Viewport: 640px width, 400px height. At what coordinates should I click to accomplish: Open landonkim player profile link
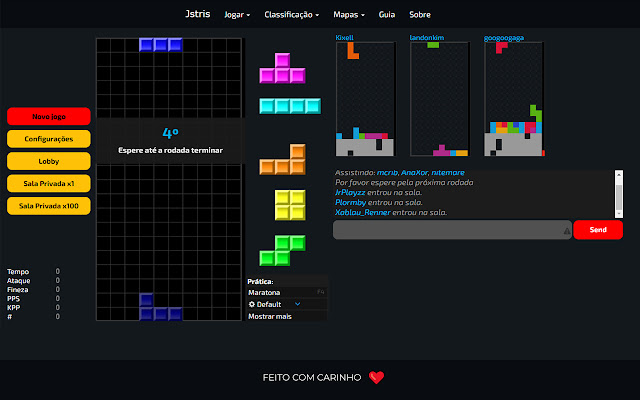(427, 38)
